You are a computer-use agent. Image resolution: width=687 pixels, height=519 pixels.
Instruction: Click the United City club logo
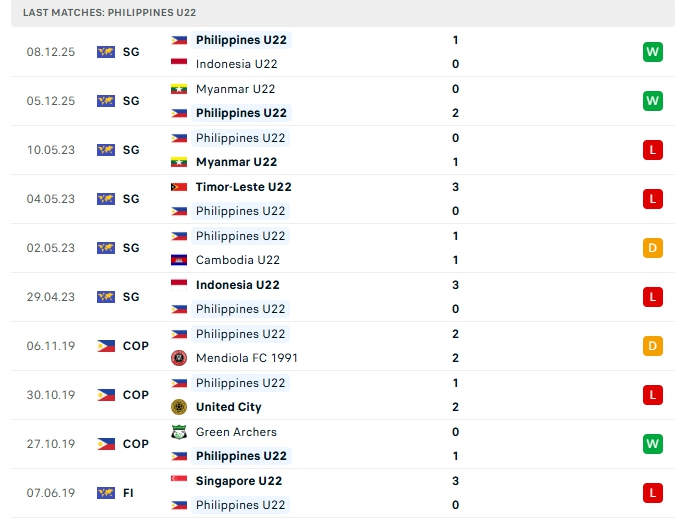[179, 407]
